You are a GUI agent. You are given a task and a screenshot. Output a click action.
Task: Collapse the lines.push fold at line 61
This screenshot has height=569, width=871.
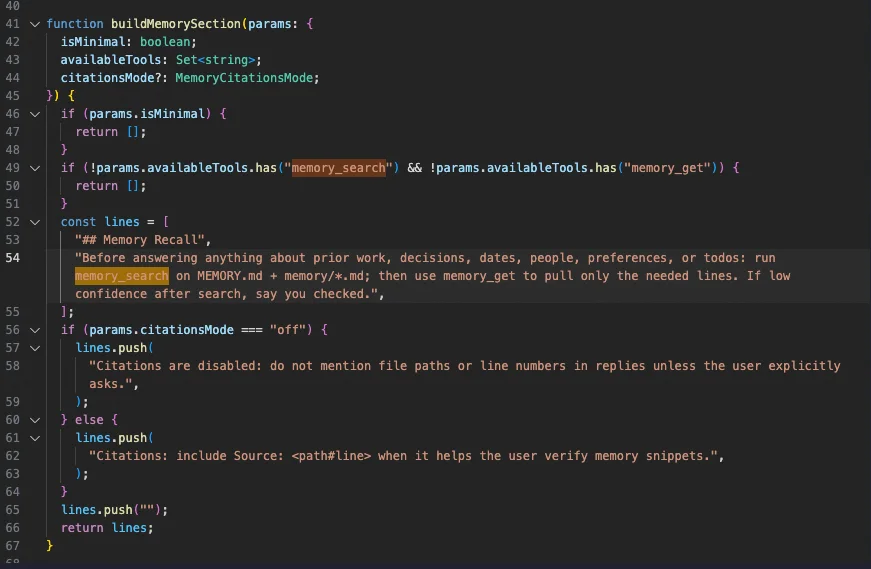(35, 438)
